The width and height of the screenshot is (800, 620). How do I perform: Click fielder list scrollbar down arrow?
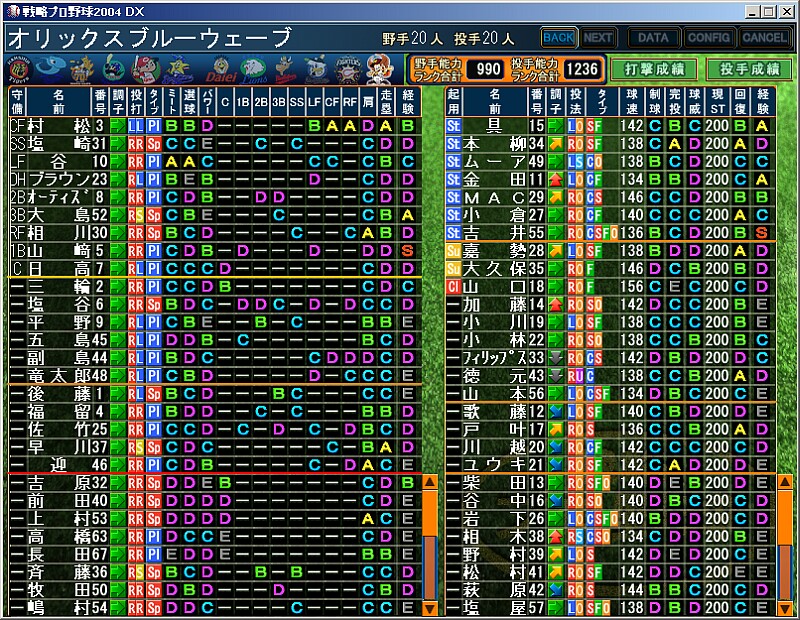pyautogui.click(x=430, y=608)
